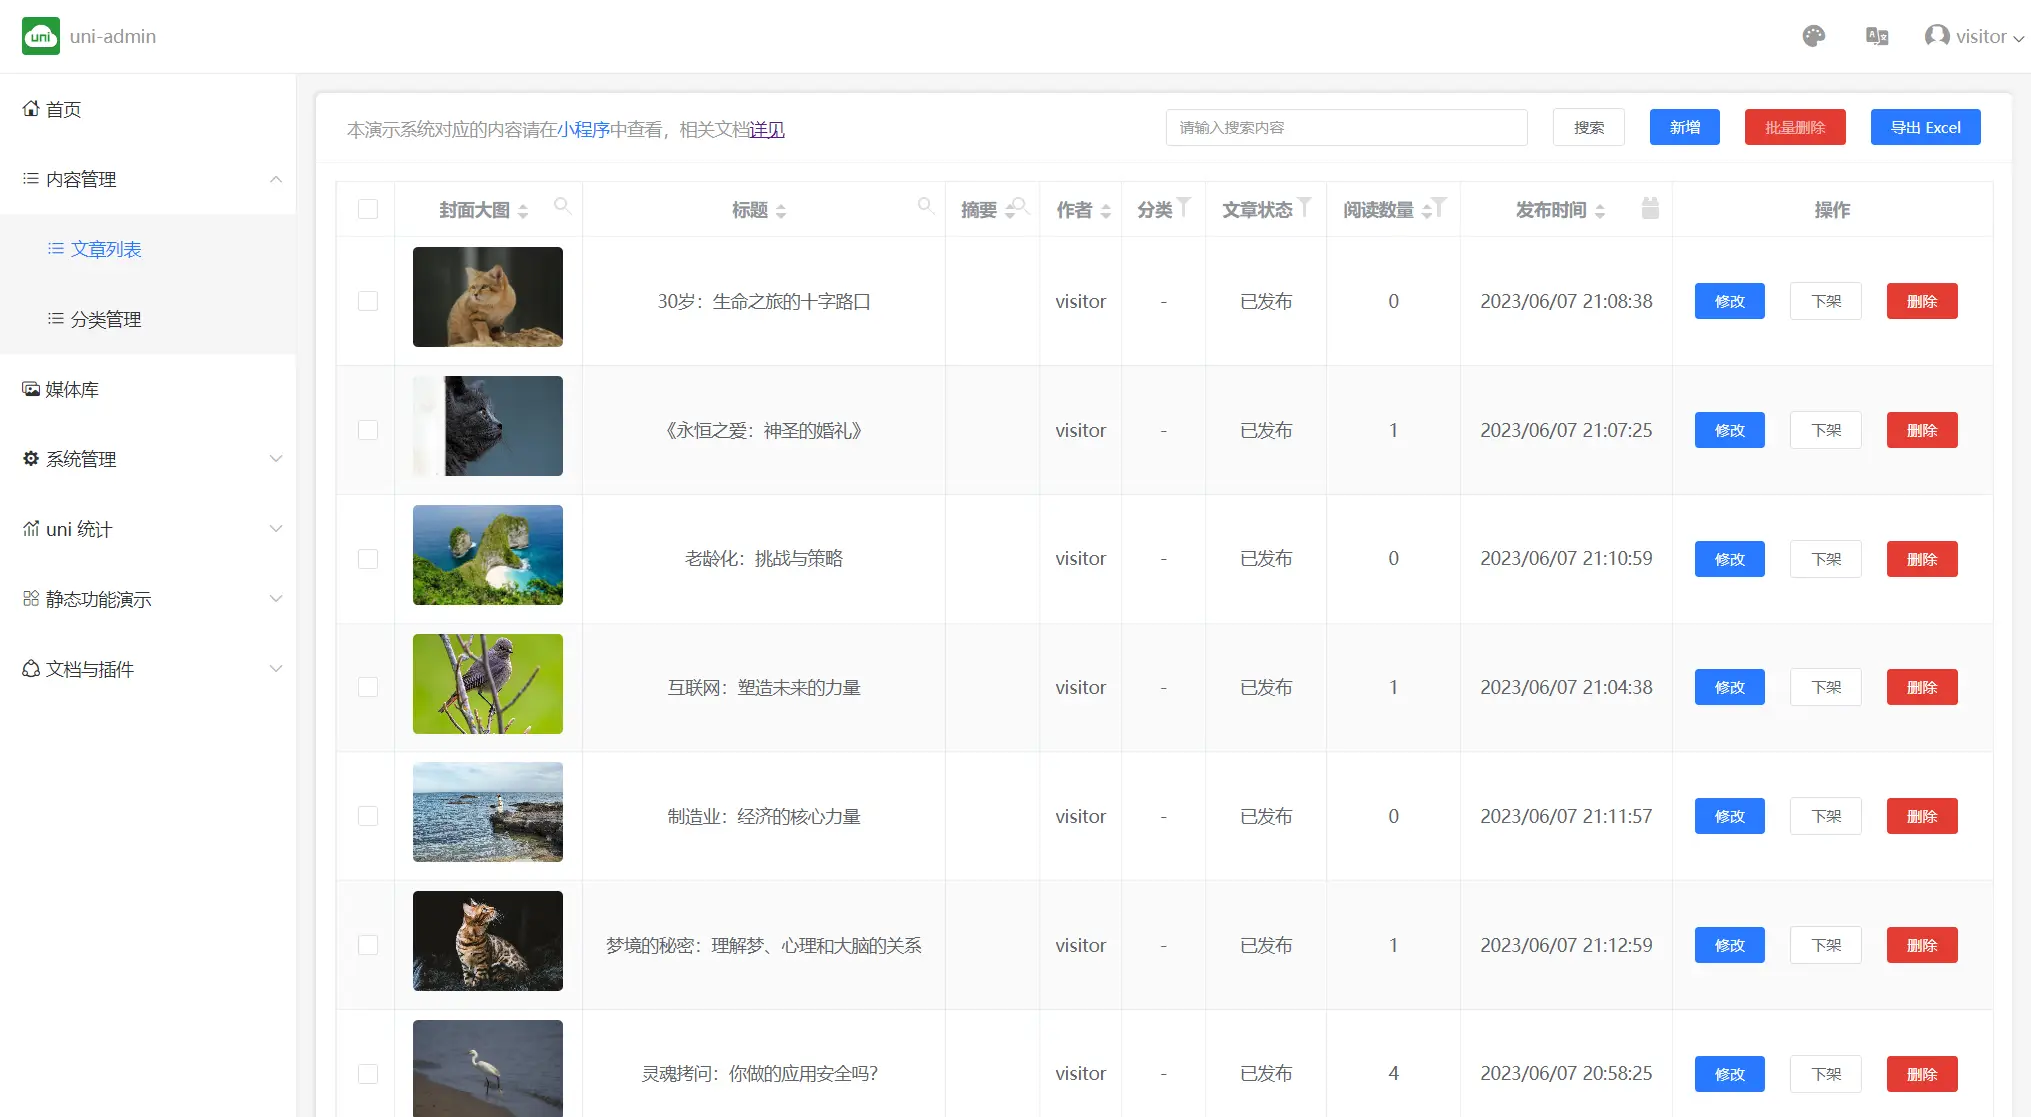Image resolution: width=2031 pixels, height=1117 pixels.
Task: Click the filter icon in 文章状态 header
Action: pos(1304,207)
